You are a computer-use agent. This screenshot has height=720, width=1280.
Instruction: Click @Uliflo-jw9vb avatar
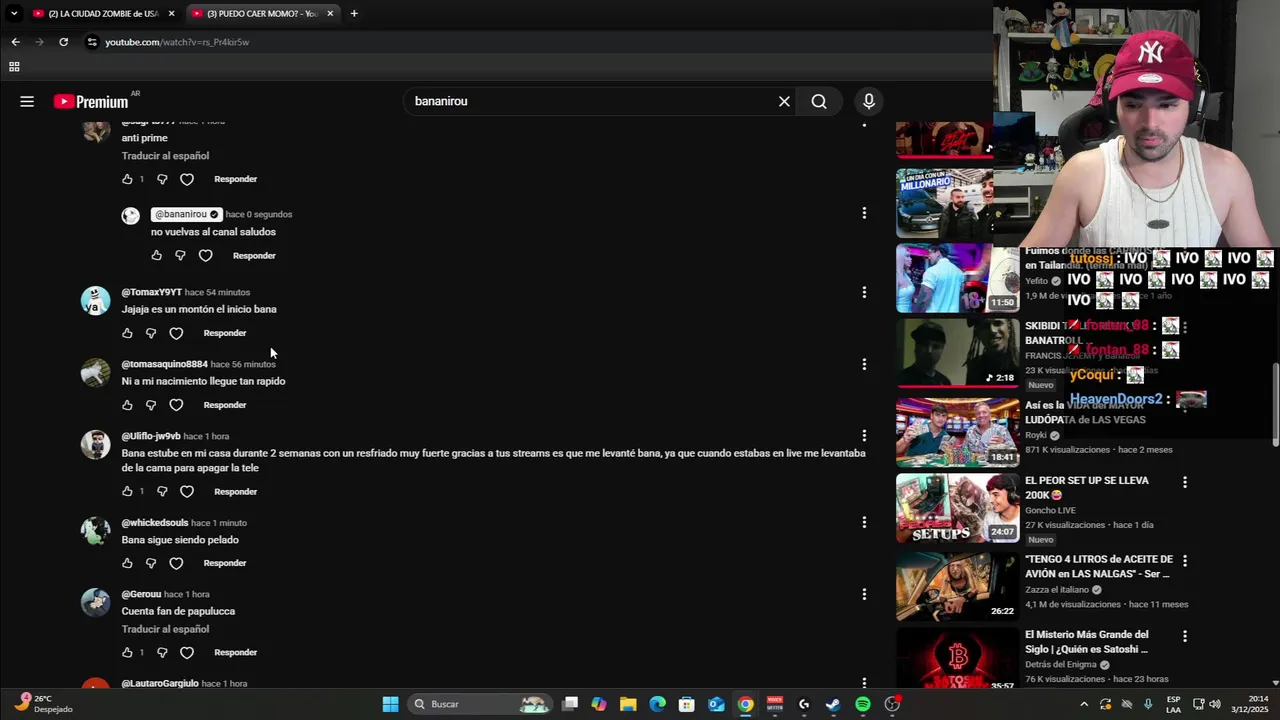(95, 444)
